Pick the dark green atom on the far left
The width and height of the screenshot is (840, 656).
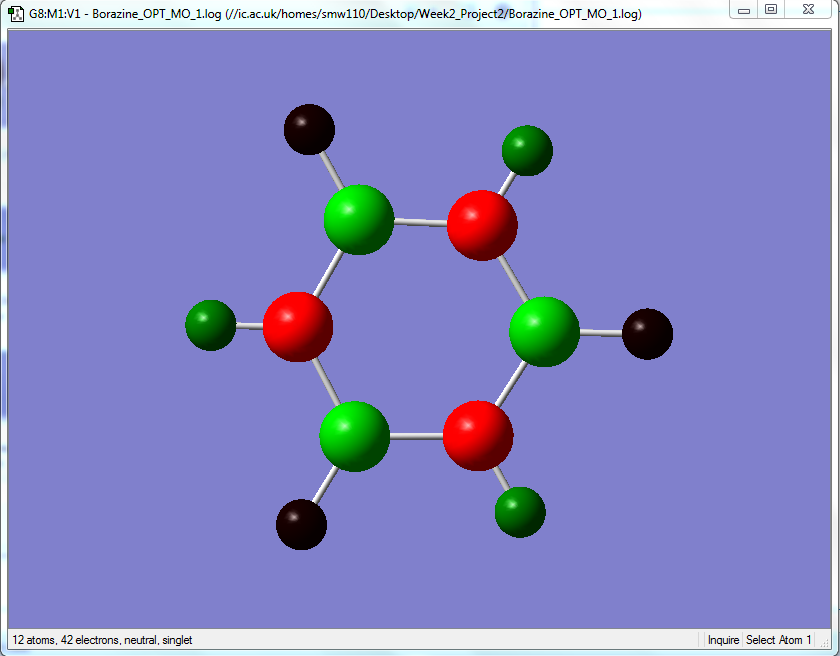pyautogui.click(x=211, y=325)
